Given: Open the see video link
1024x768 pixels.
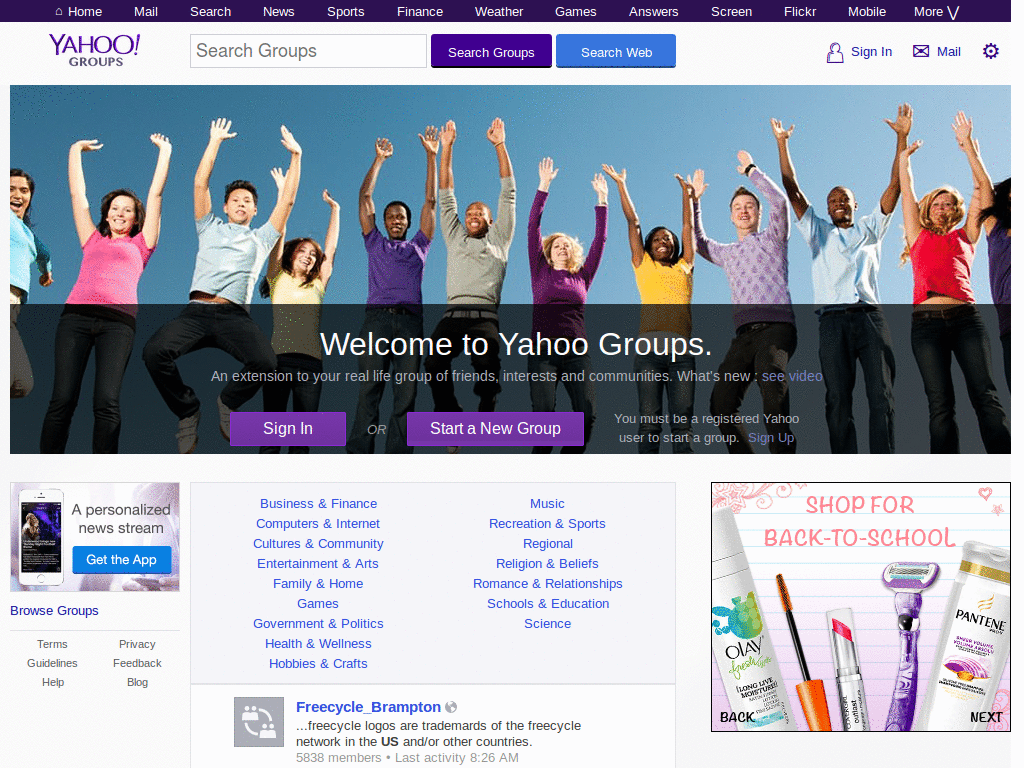Looking at the screenshot, I should [792, 376].
